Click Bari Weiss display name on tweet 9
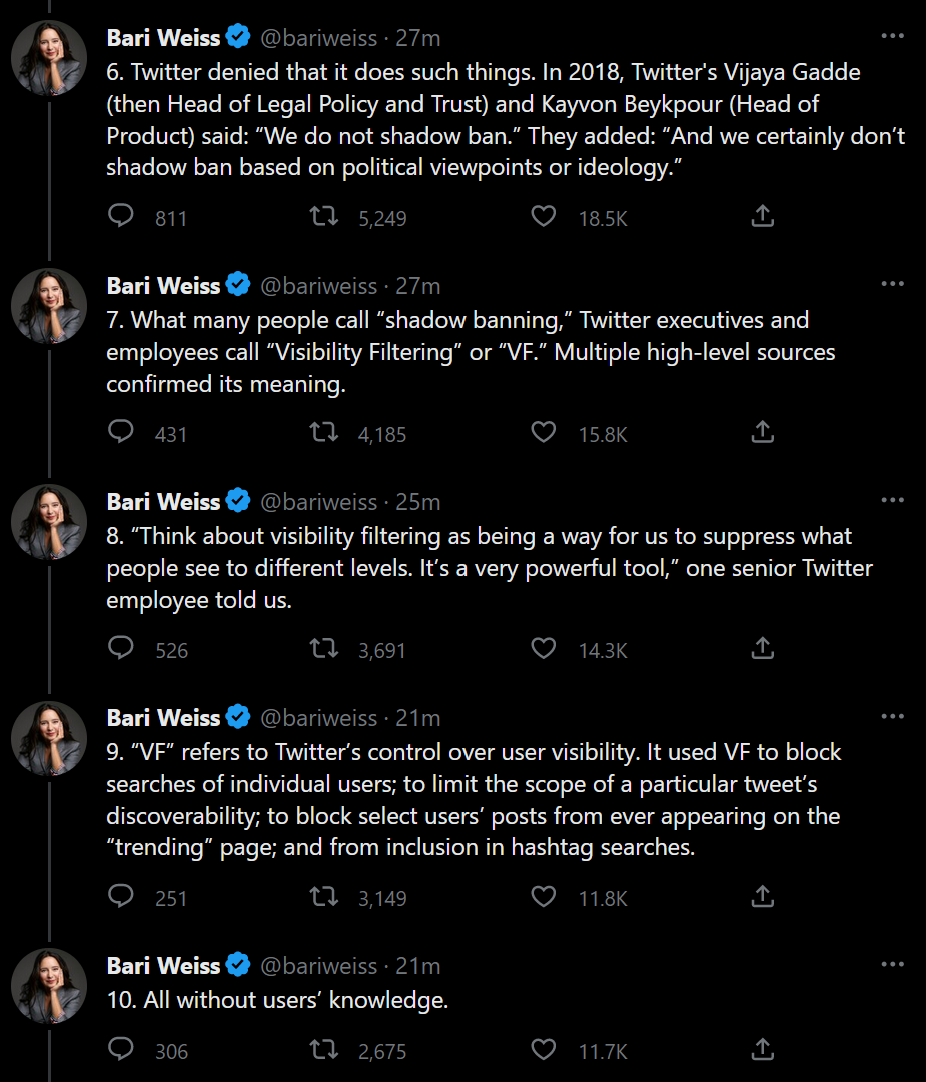 (163, 718)
